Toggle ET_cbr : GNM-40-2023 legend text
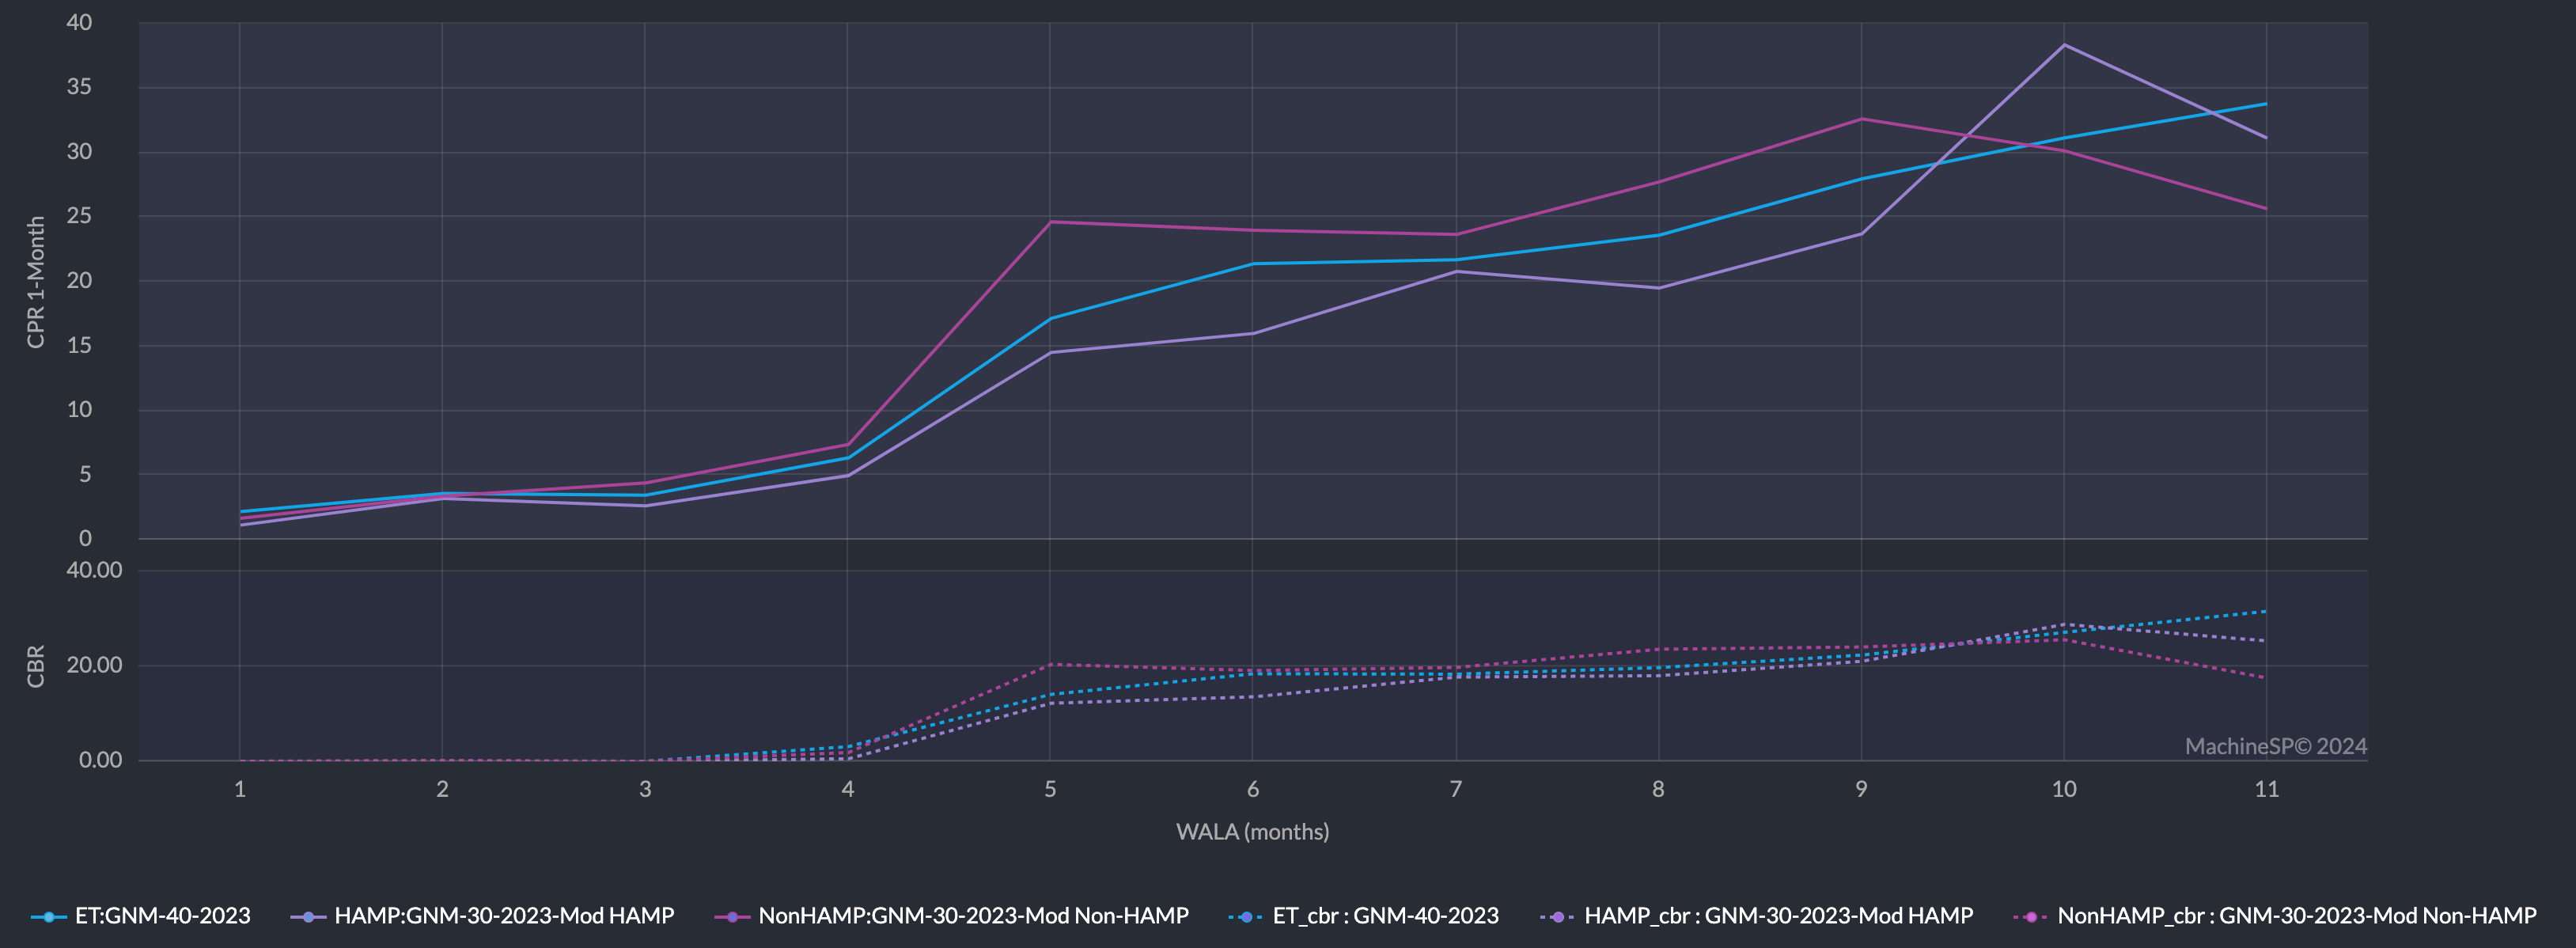The image size is (2576, 948). coord(1385,916)
